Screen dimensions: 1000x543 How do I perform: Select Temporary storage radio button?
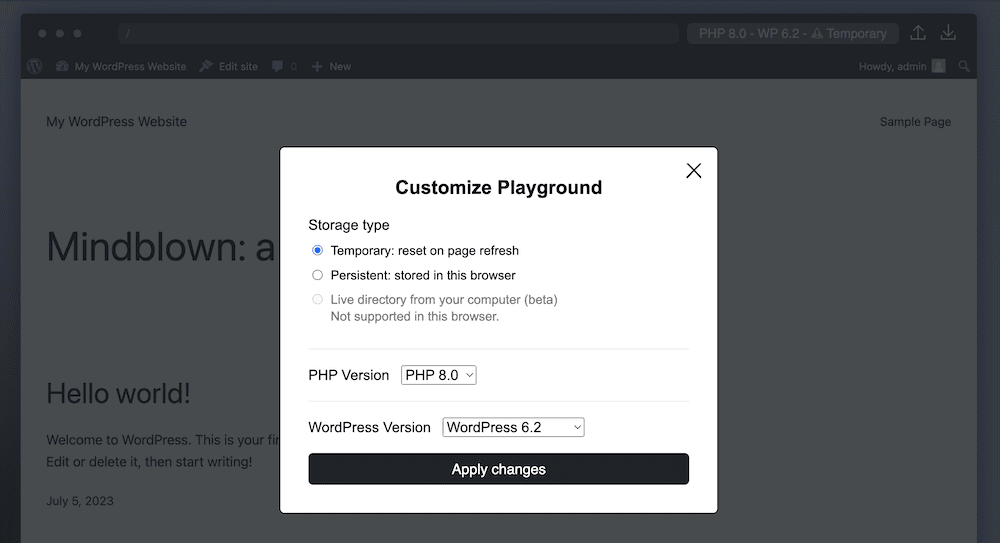(317, 250)
